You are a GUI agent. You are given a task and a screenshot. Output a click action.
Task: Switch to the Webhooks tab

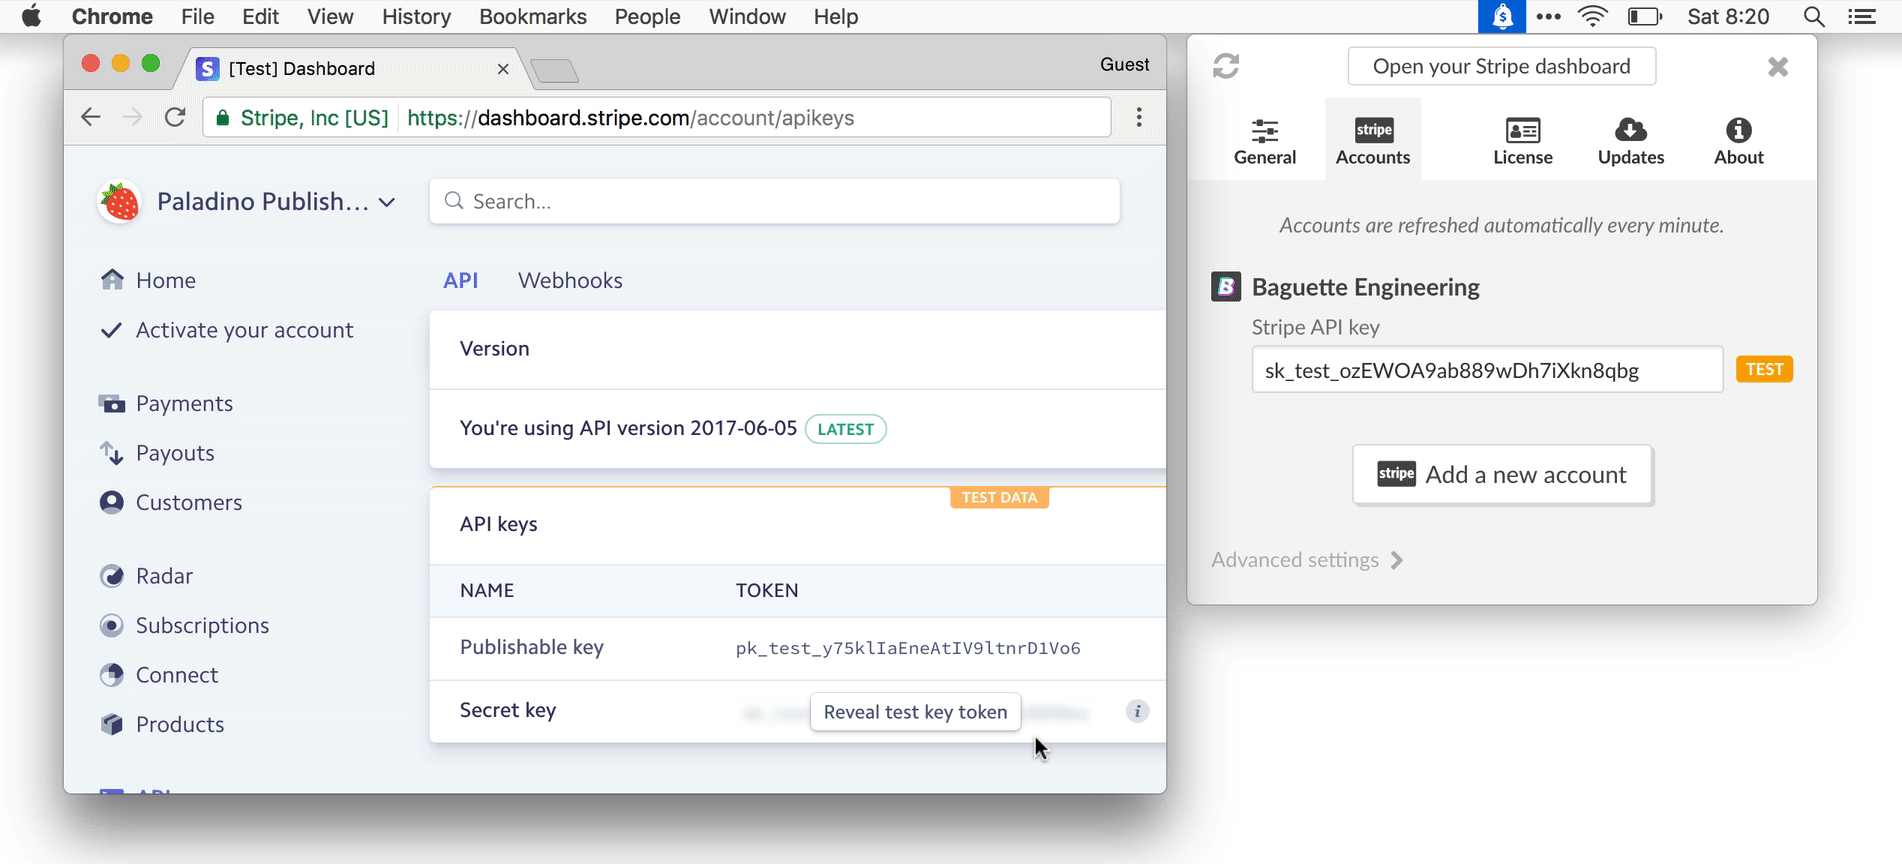coord(570,280)
